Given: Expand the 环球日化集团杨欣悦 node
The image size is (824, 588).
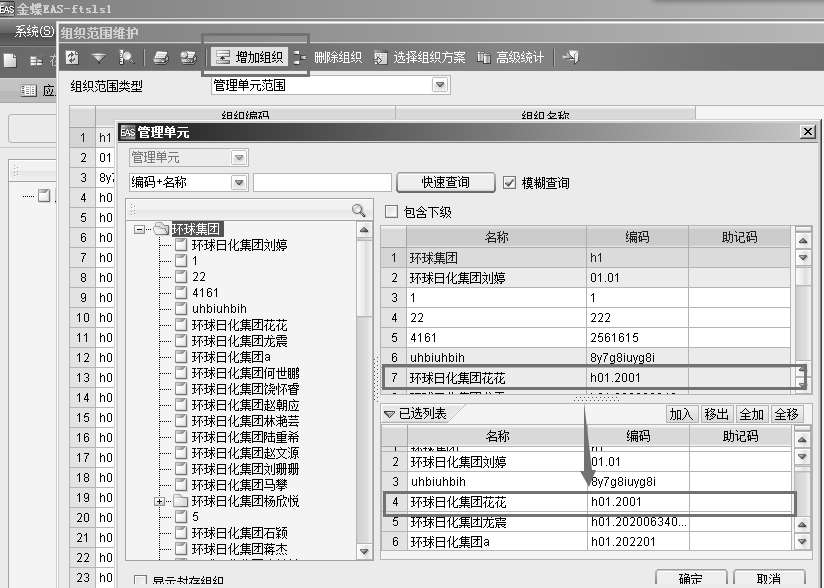Looking at the screenshot, I should [x=159, y=501].
